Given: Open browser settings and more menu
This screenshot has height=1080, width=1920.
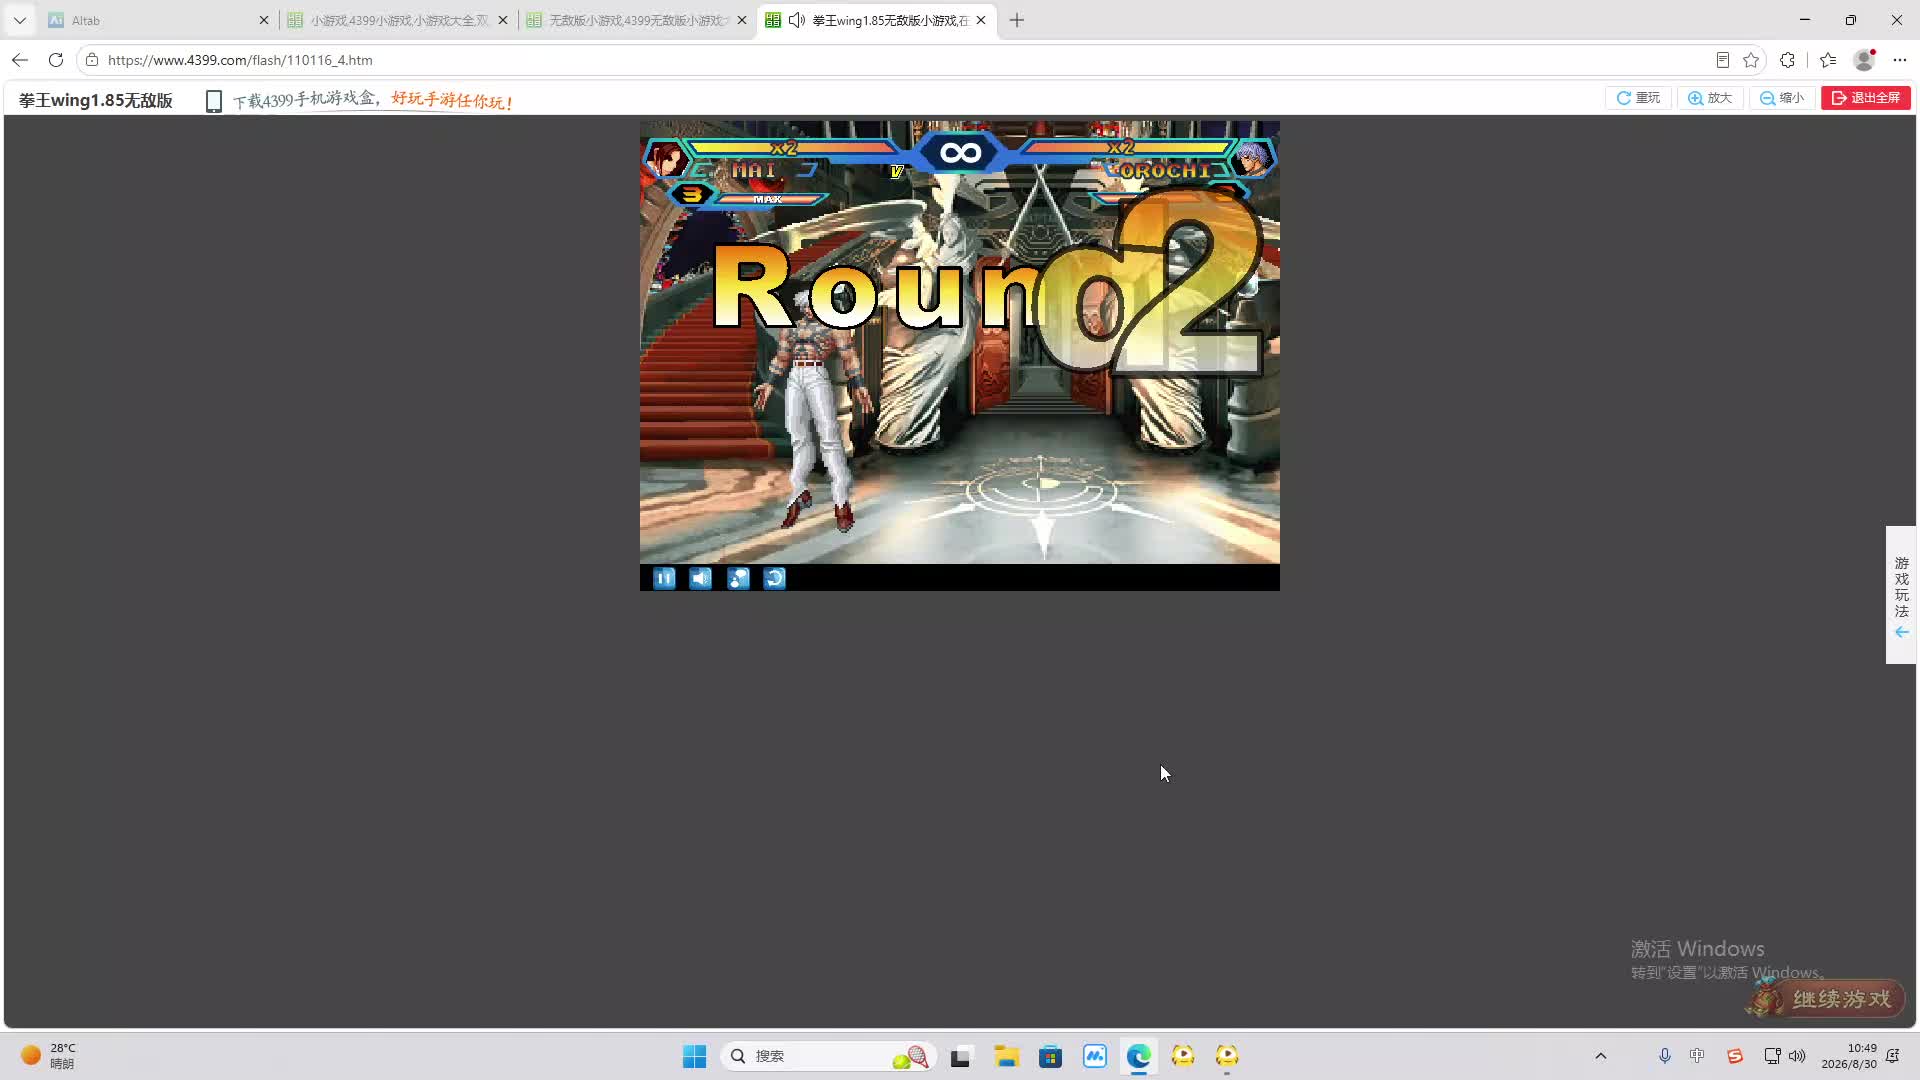Looking at the screenshot, I should [x=1900, y=60].
